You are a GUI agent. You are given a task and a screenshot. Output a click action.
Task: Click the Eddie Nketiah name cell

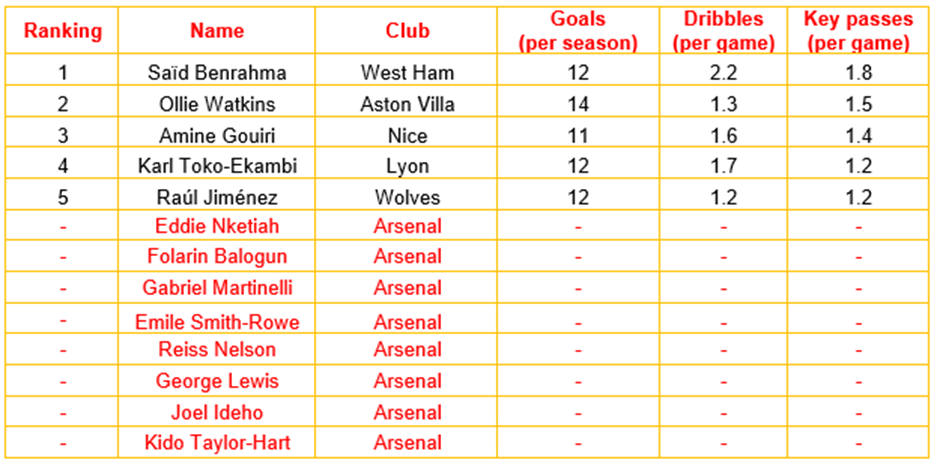pyautogui.click(x=217, y=227)
